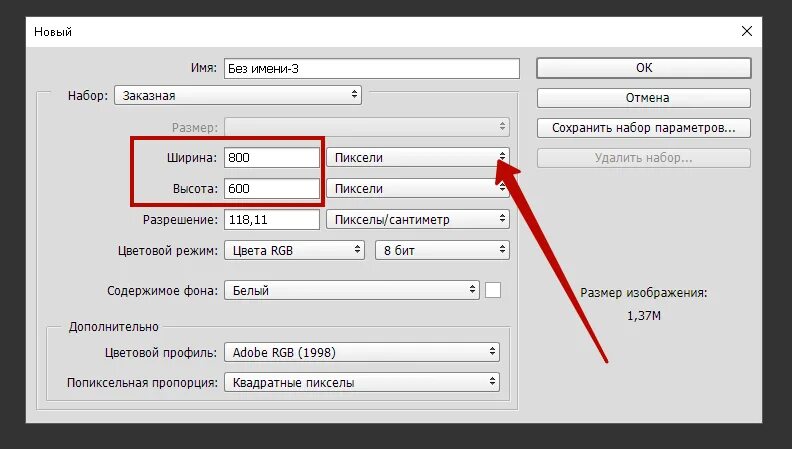Click the Новый dialog title

[53, 32]
